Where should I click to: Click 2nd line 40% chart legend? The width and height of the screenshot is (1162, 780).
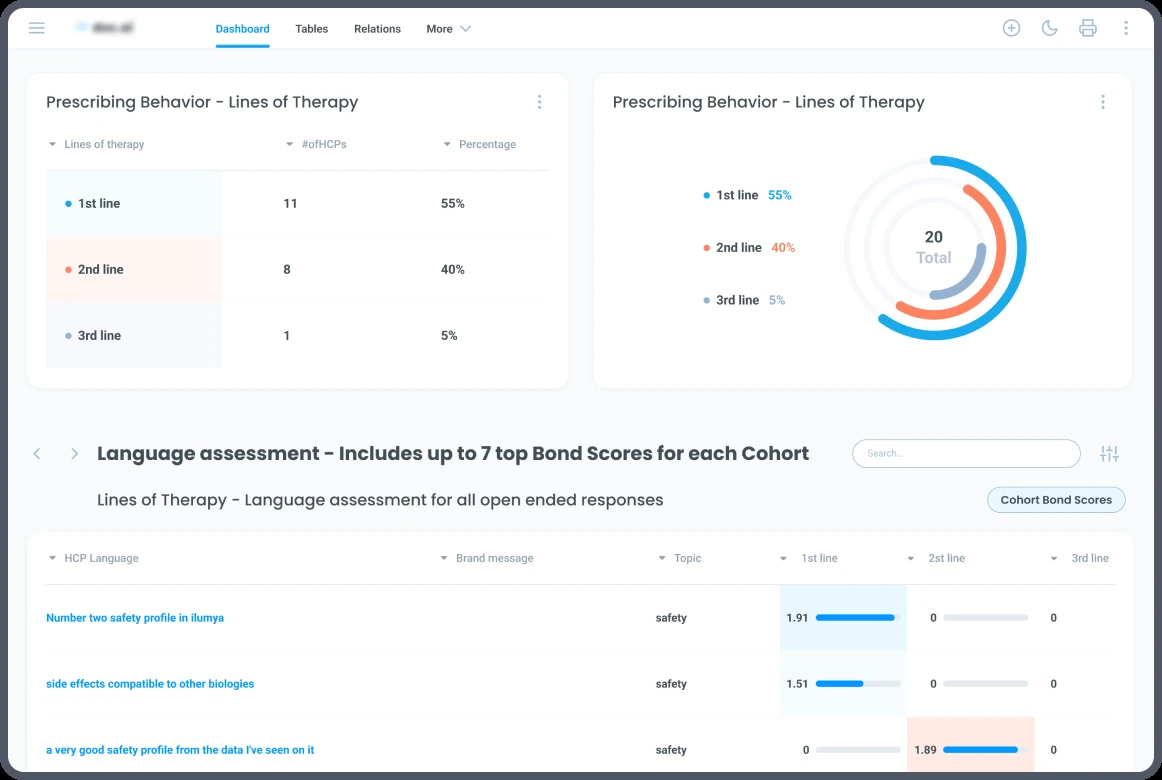pyautogui.click(x=748, y=247)
